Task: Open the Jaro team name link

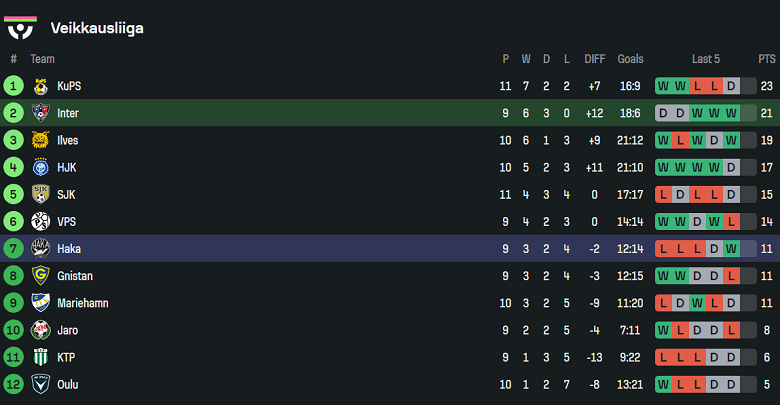Action: [67, 330]
